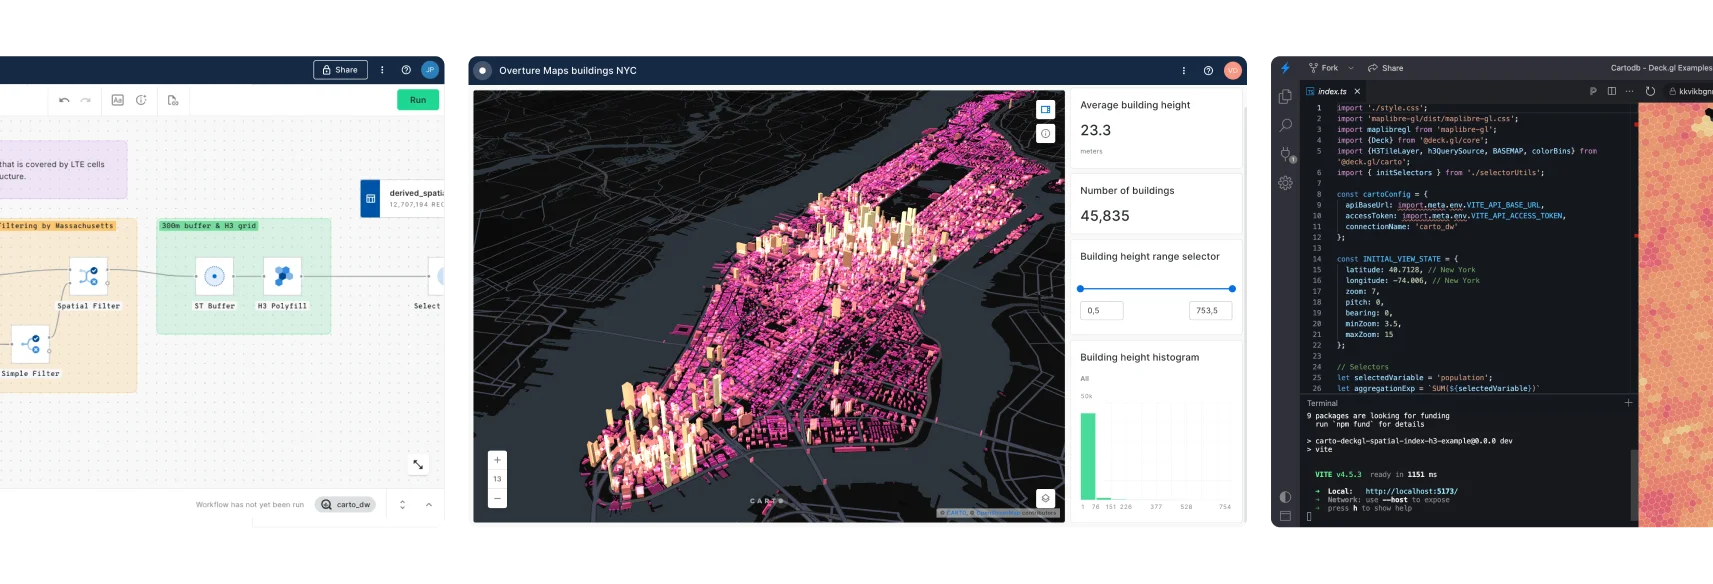
Task: Open localhost:5173 link in terminal
Action: (x=1411, y=491)
